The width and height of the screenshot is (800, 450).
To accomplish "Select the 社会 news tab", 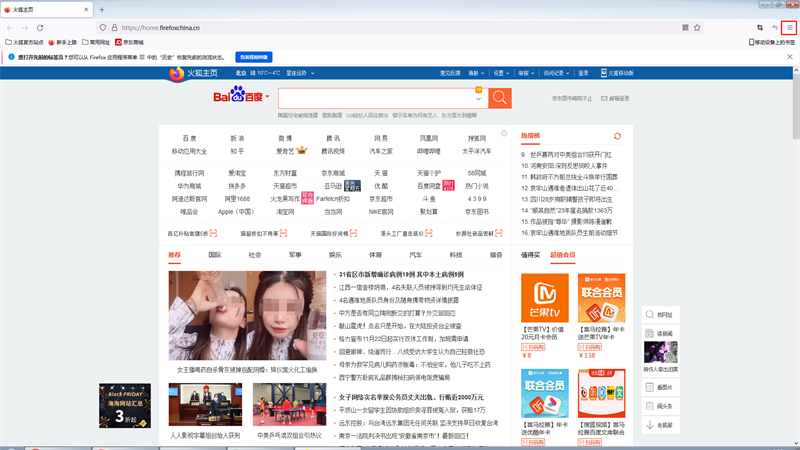I will pyautogui.click(x=255, y=255).
